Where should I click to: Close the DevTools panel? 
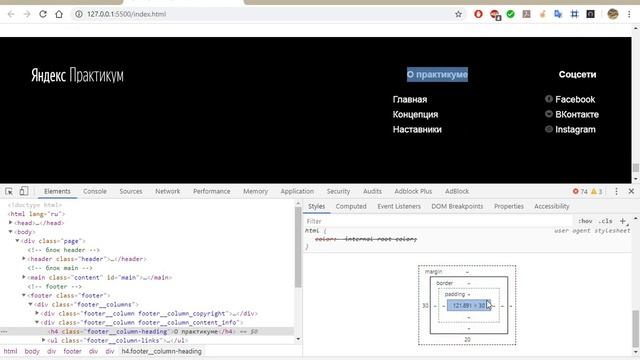(631, 191)
